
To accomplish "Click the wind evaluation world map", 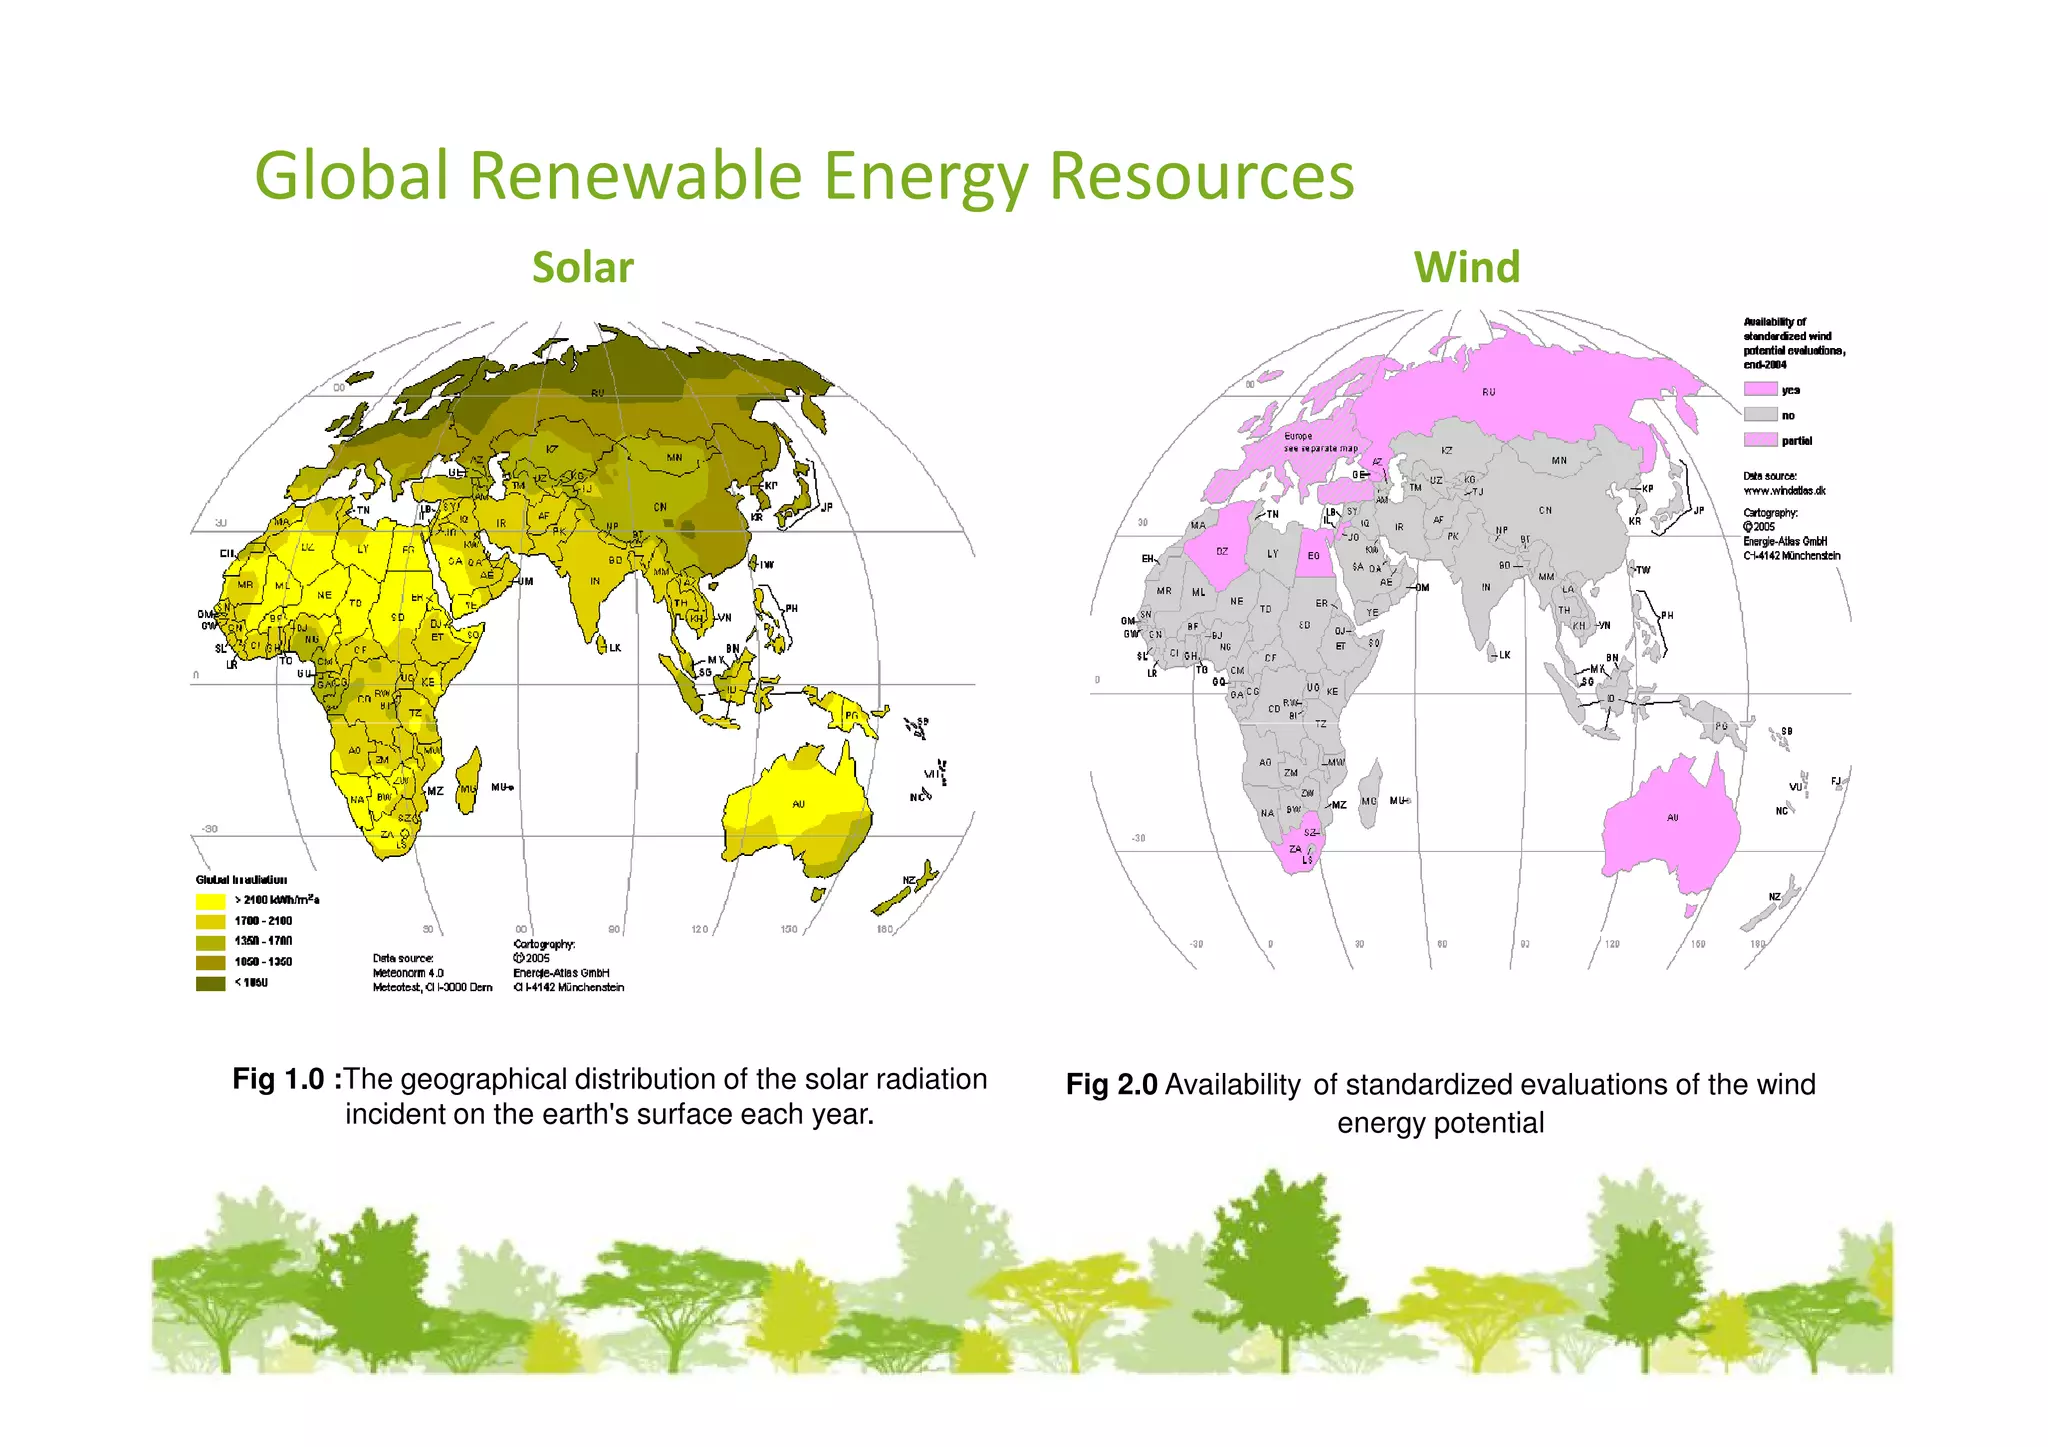I will [x=1470, y=638].
